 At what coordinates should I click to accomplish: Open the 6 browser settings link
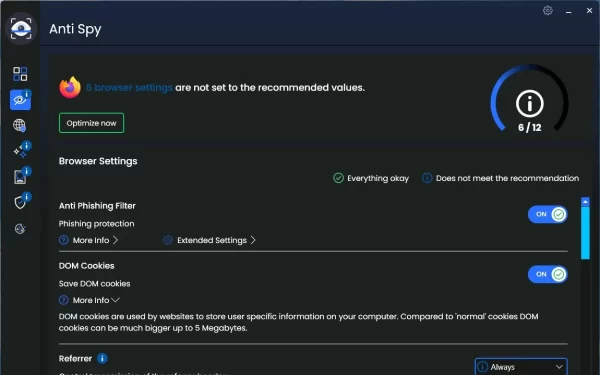coord(129,88)
